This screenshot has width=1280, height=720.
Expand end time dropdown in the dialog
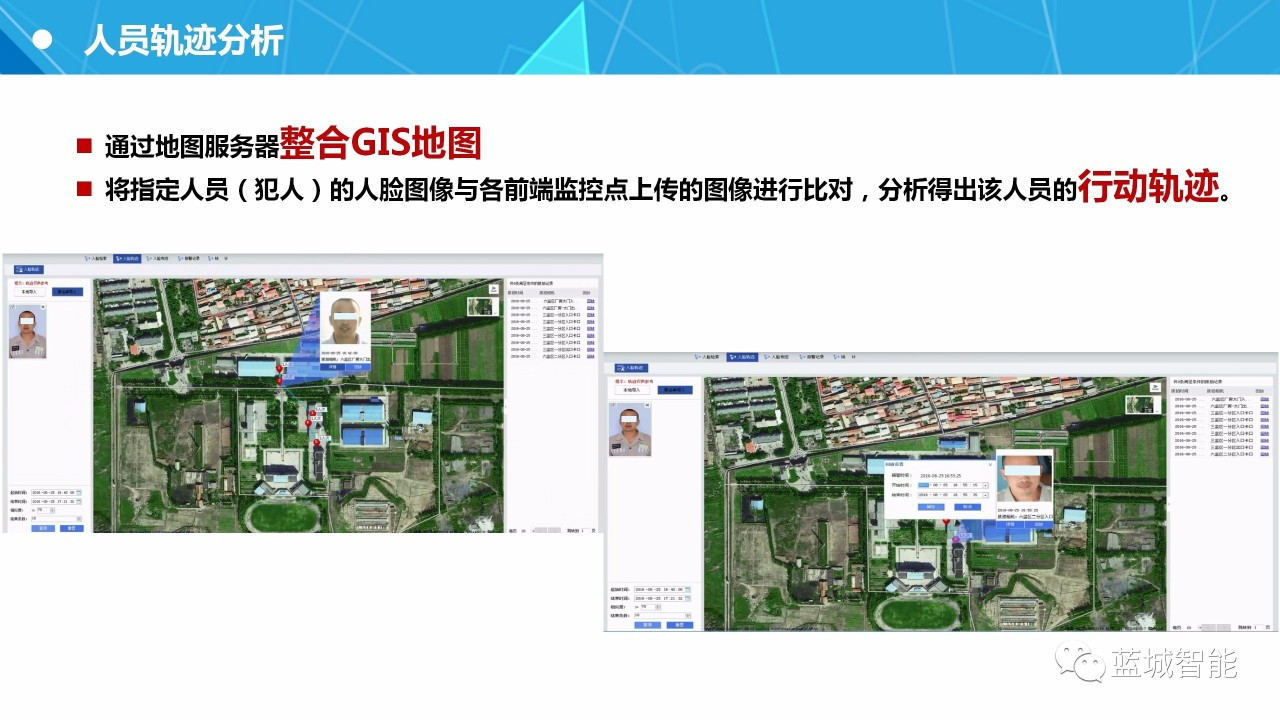coord(985,495)
